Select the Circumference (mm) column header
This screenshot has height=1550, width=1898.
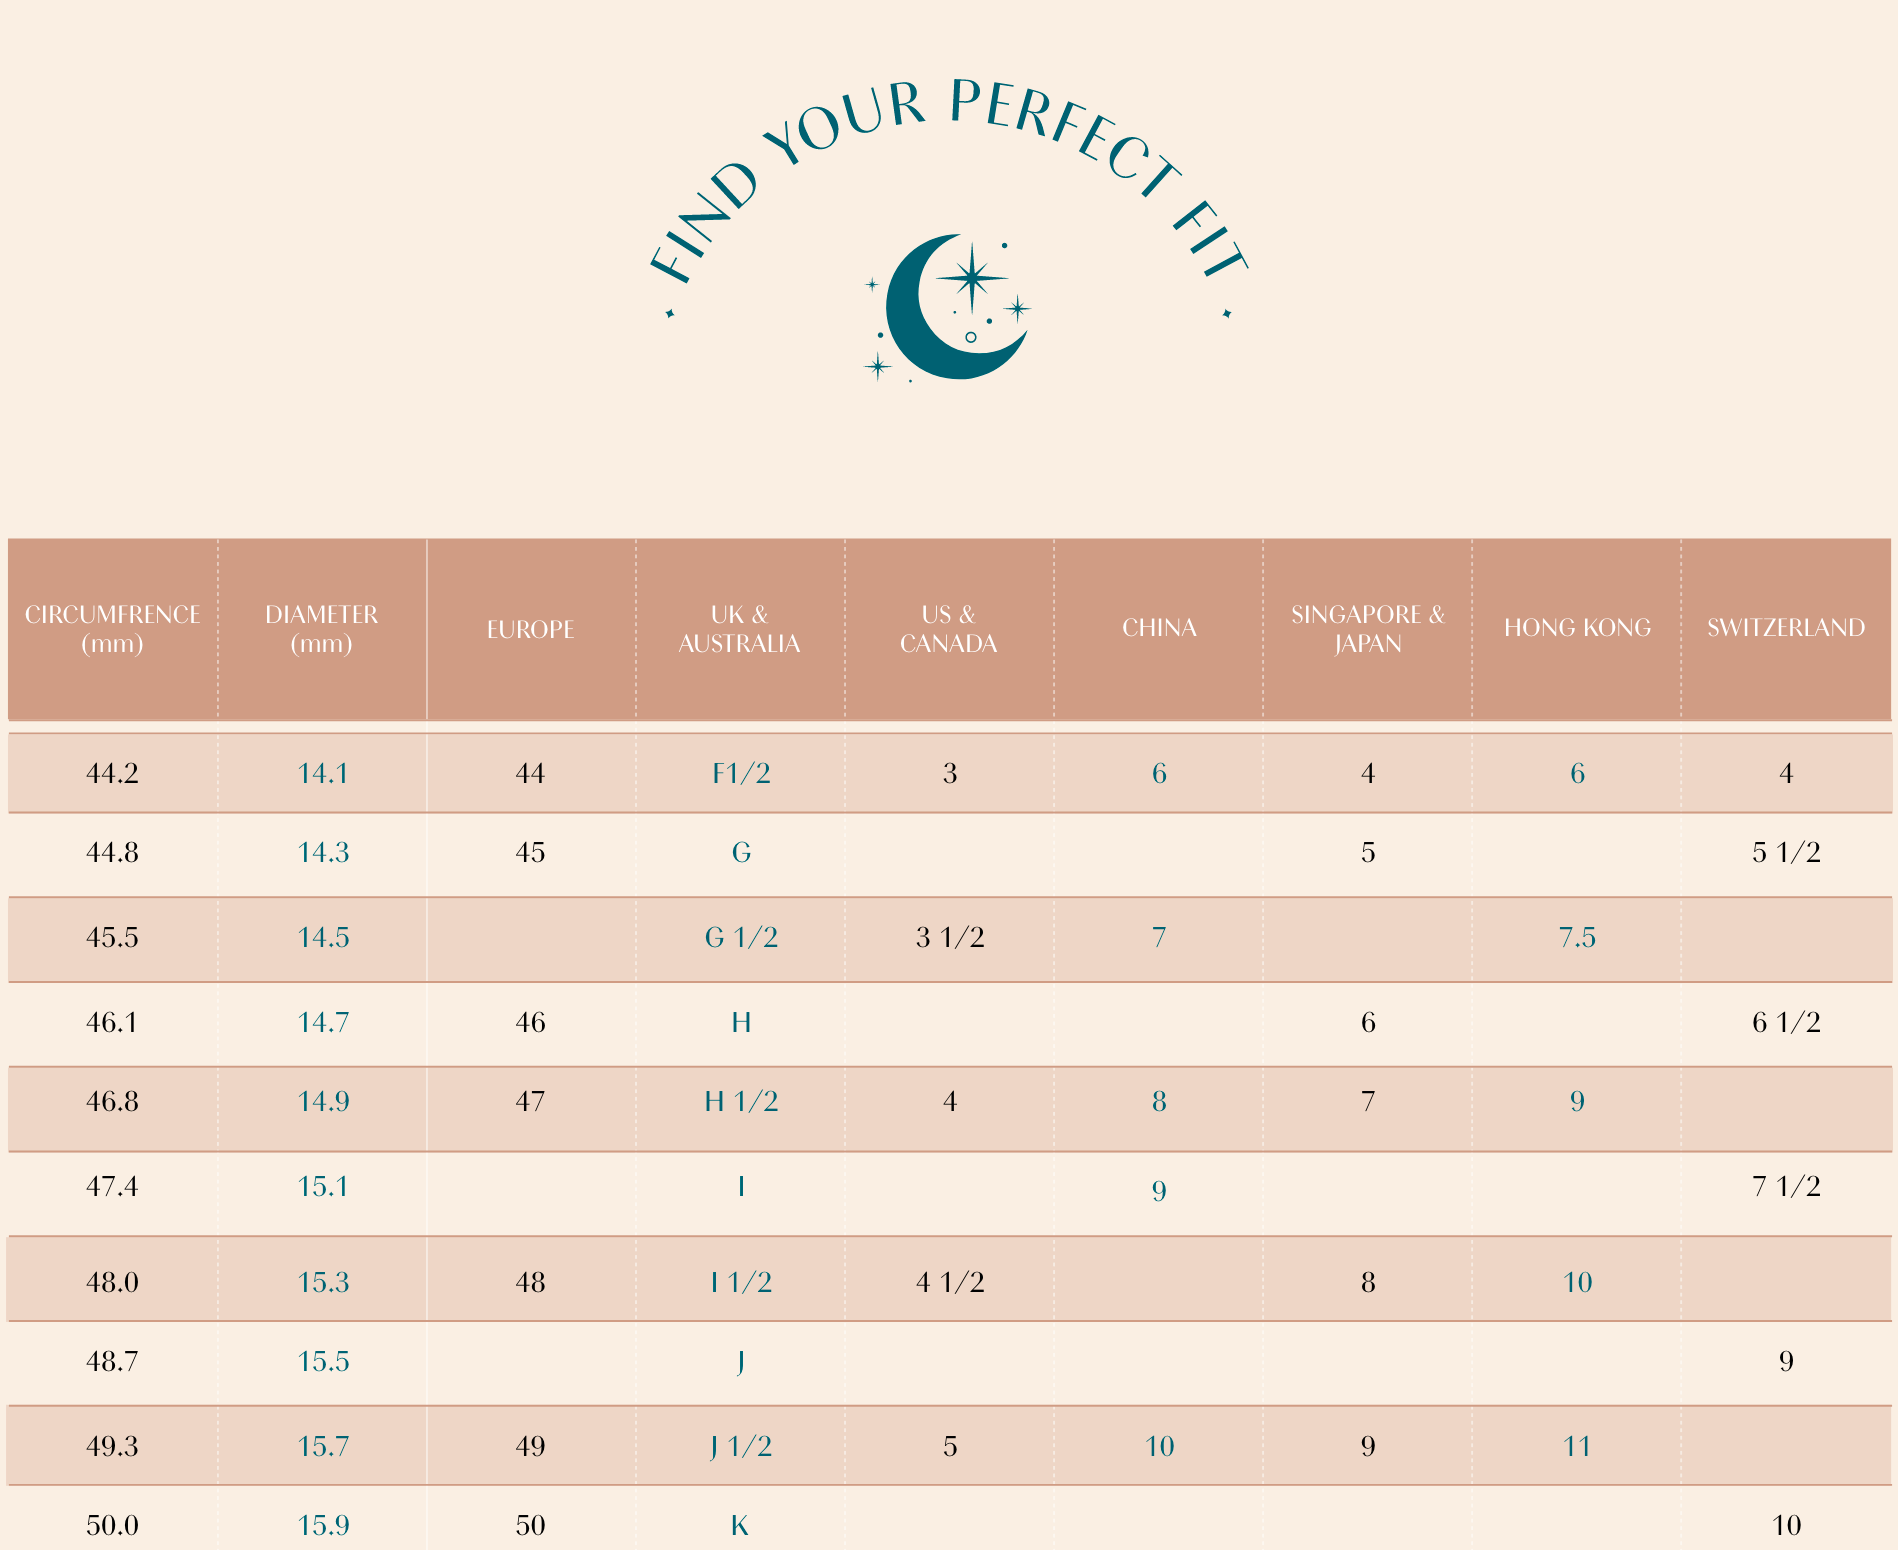tap(112, 629)
